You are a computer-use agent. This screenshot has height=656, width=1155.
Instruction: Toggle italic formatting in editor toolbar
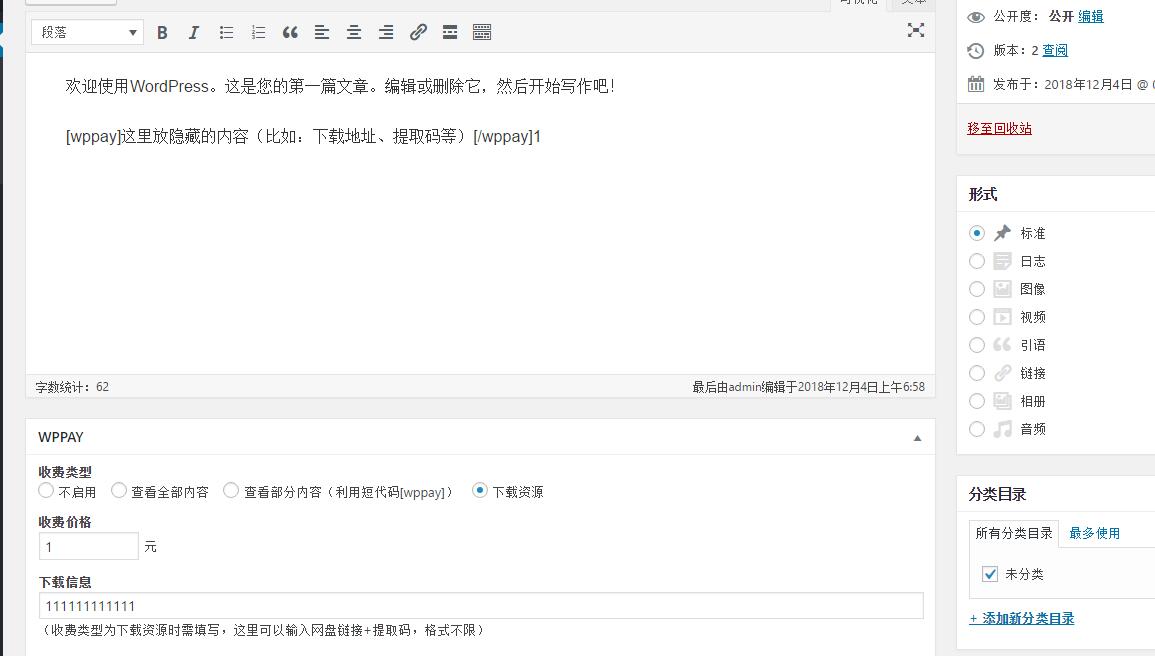pyautogui.click(x=194, y=32)
